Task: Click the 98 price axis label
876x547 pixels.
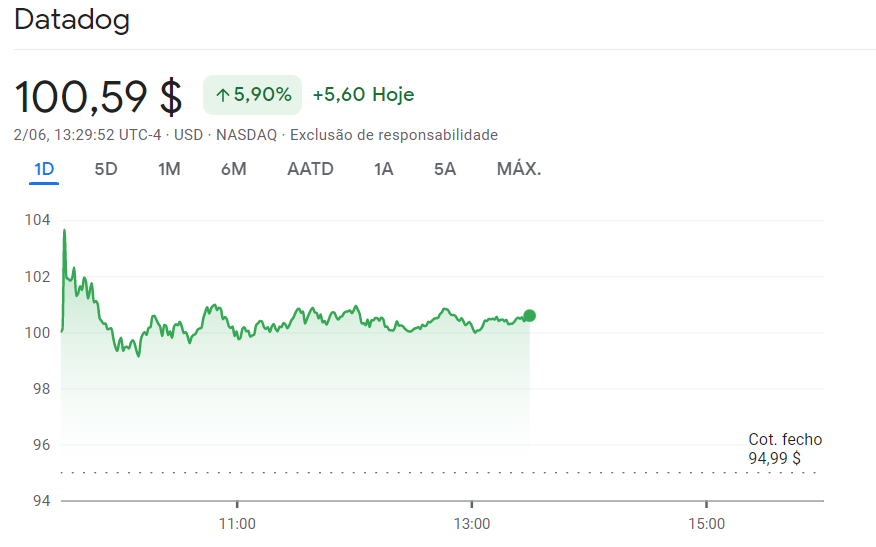Action: (41, 389)
